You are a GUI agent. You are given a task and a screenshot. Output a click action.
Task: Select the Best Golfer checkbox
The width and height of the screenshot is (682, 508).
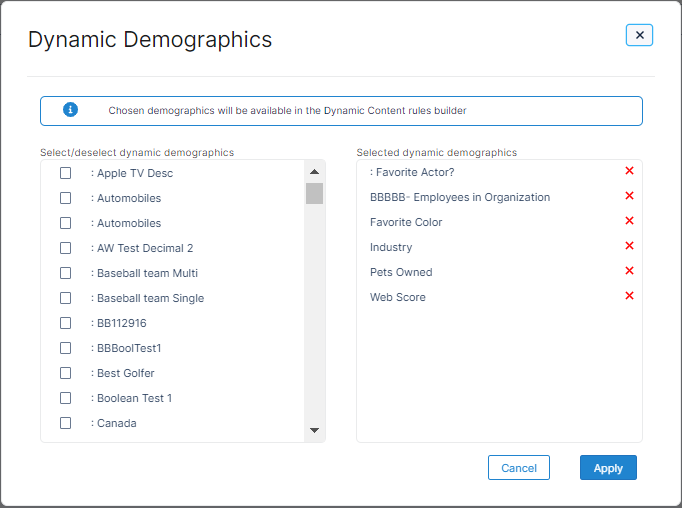pos(66,373)
